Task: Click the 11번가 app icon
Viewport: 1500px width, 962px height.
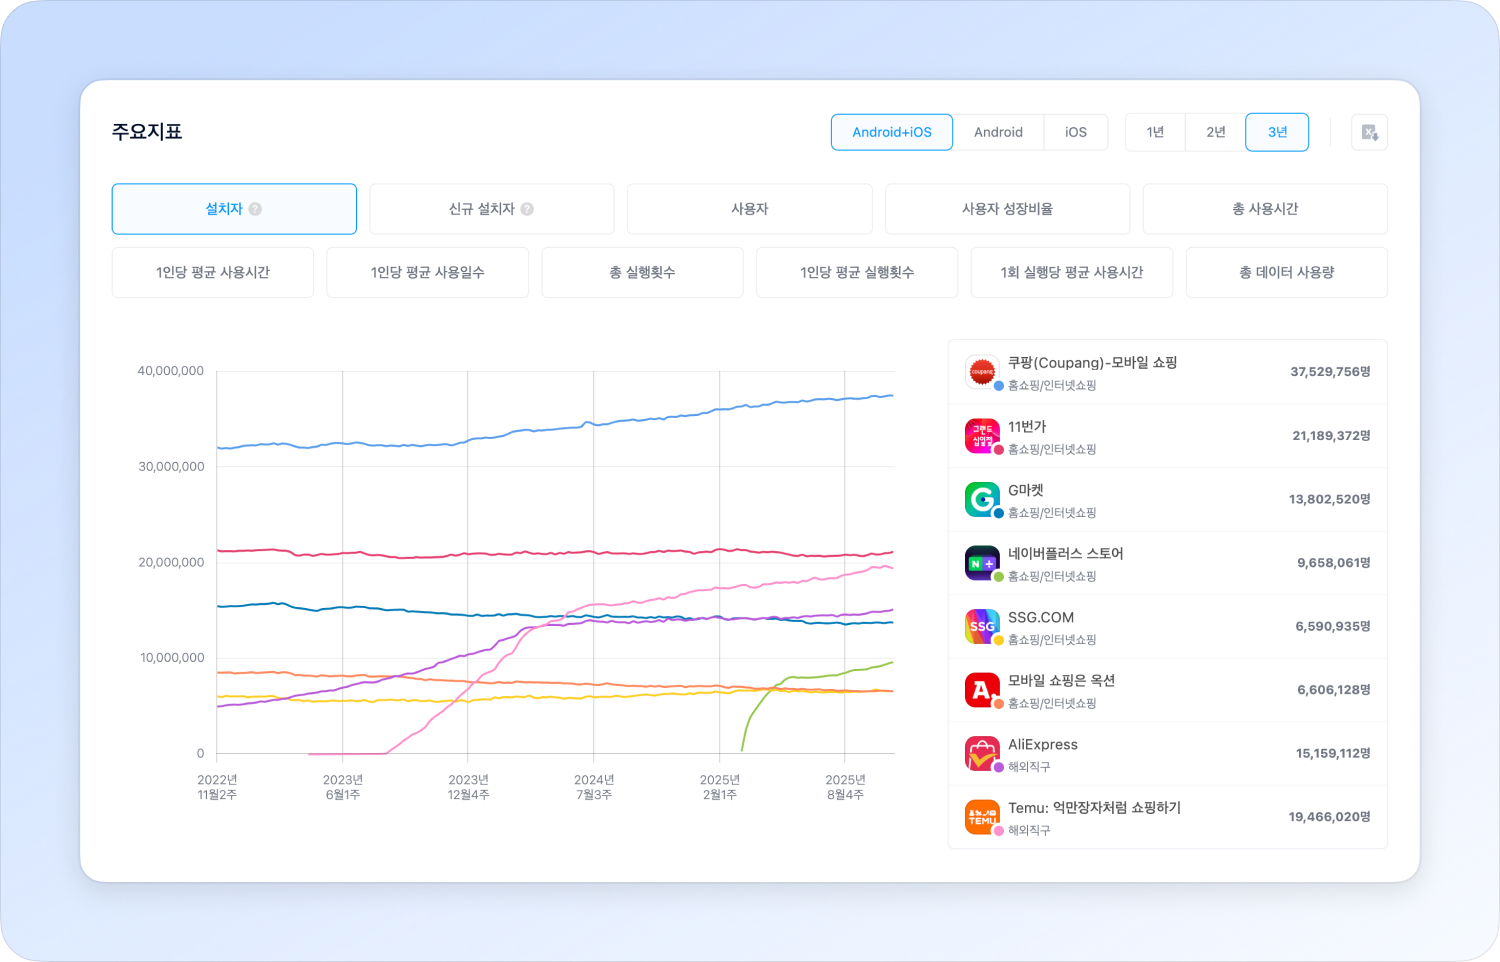Action: click(982, 435)
